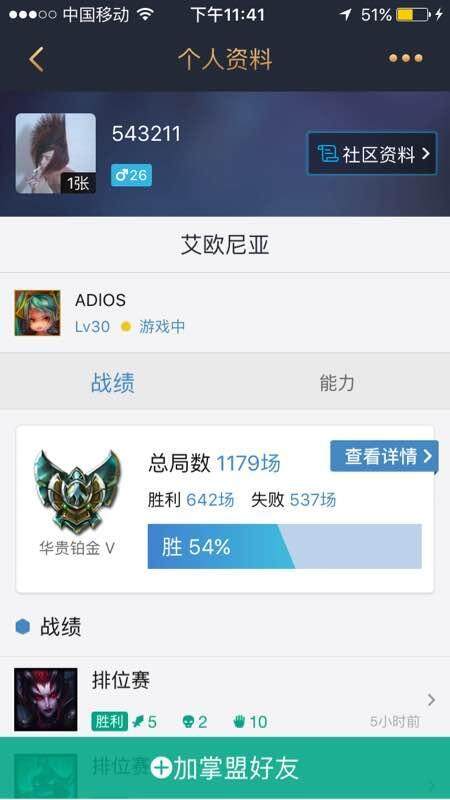The image size is (450, 800).
Task: Open 社区资料 community profile
Action: pos(372,154)
